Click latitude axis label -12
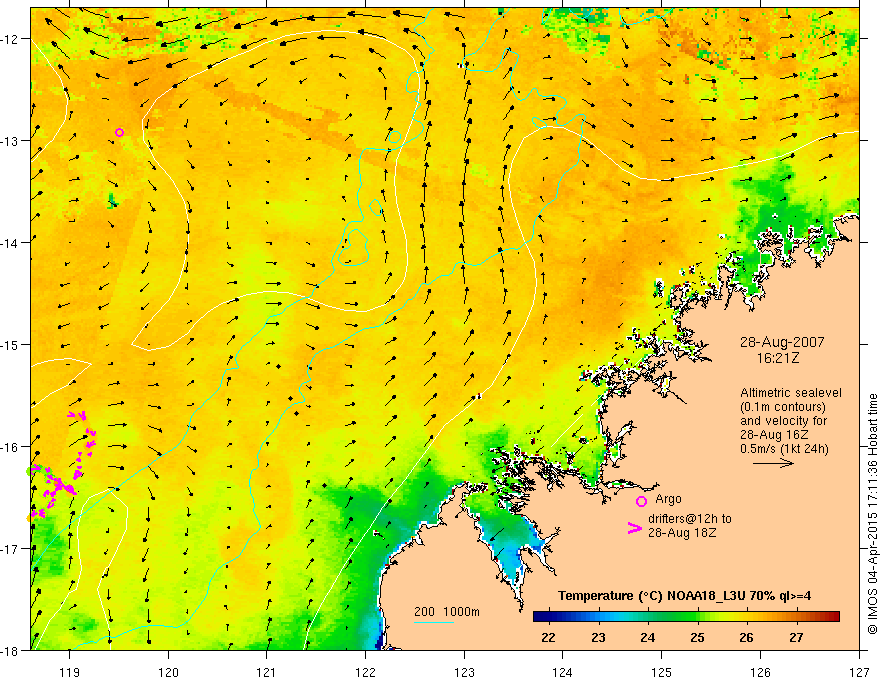This screenshot has height=680, width=880. pyautogui.click(x=10, y=39)
